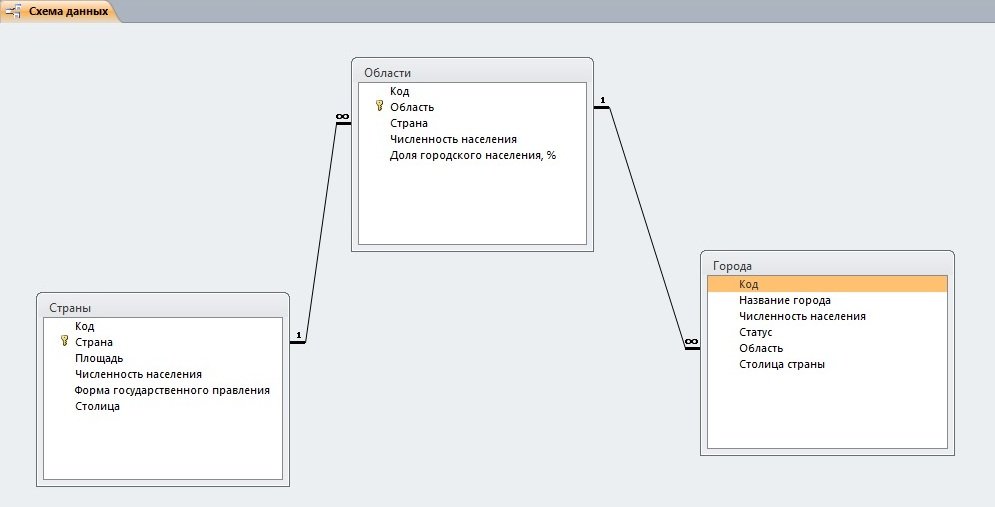The width and height of the screenshot is (995, 507).
Task: Click the Схема данных tab
Action: (68, 11)
